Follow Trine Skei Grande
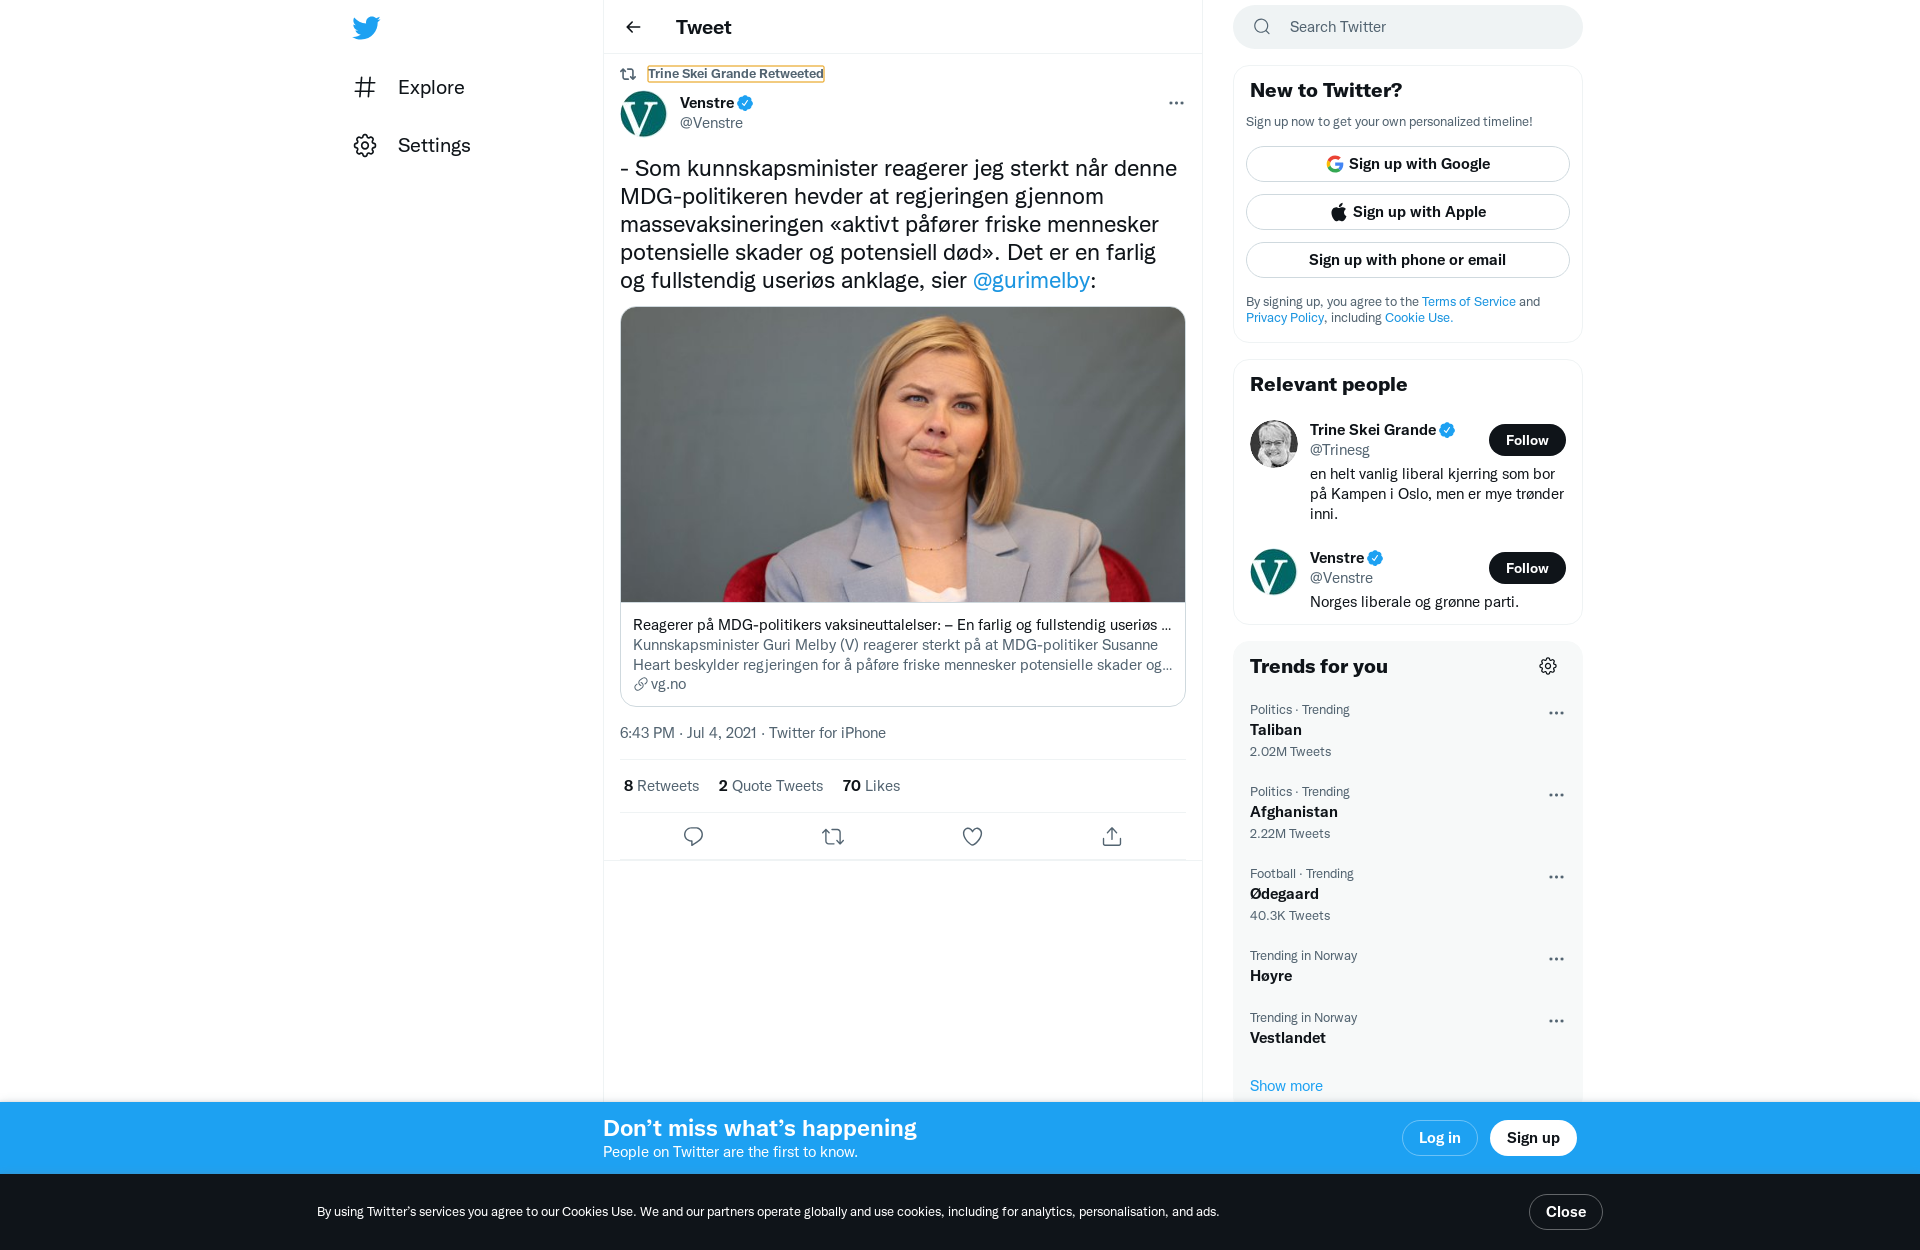 coord(1527,440)
